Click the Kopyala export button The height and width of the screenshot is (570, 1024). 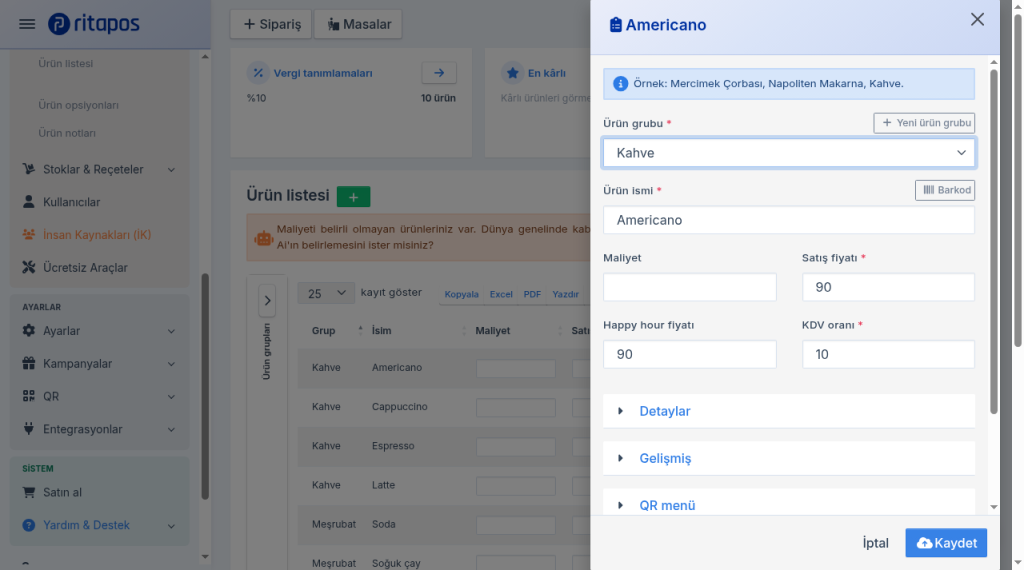(x=462, y=294)
